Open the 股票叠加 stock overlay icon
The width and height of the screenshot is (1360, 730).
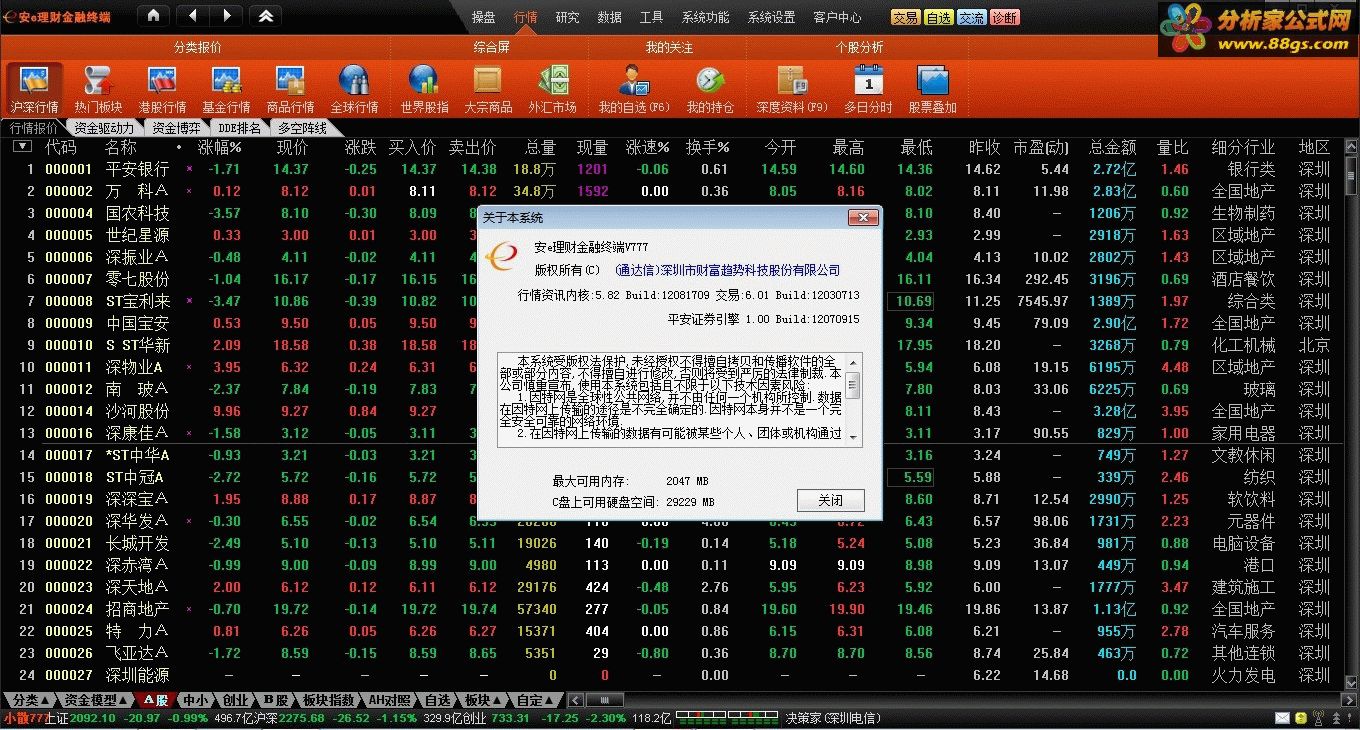tap(932, 89)
